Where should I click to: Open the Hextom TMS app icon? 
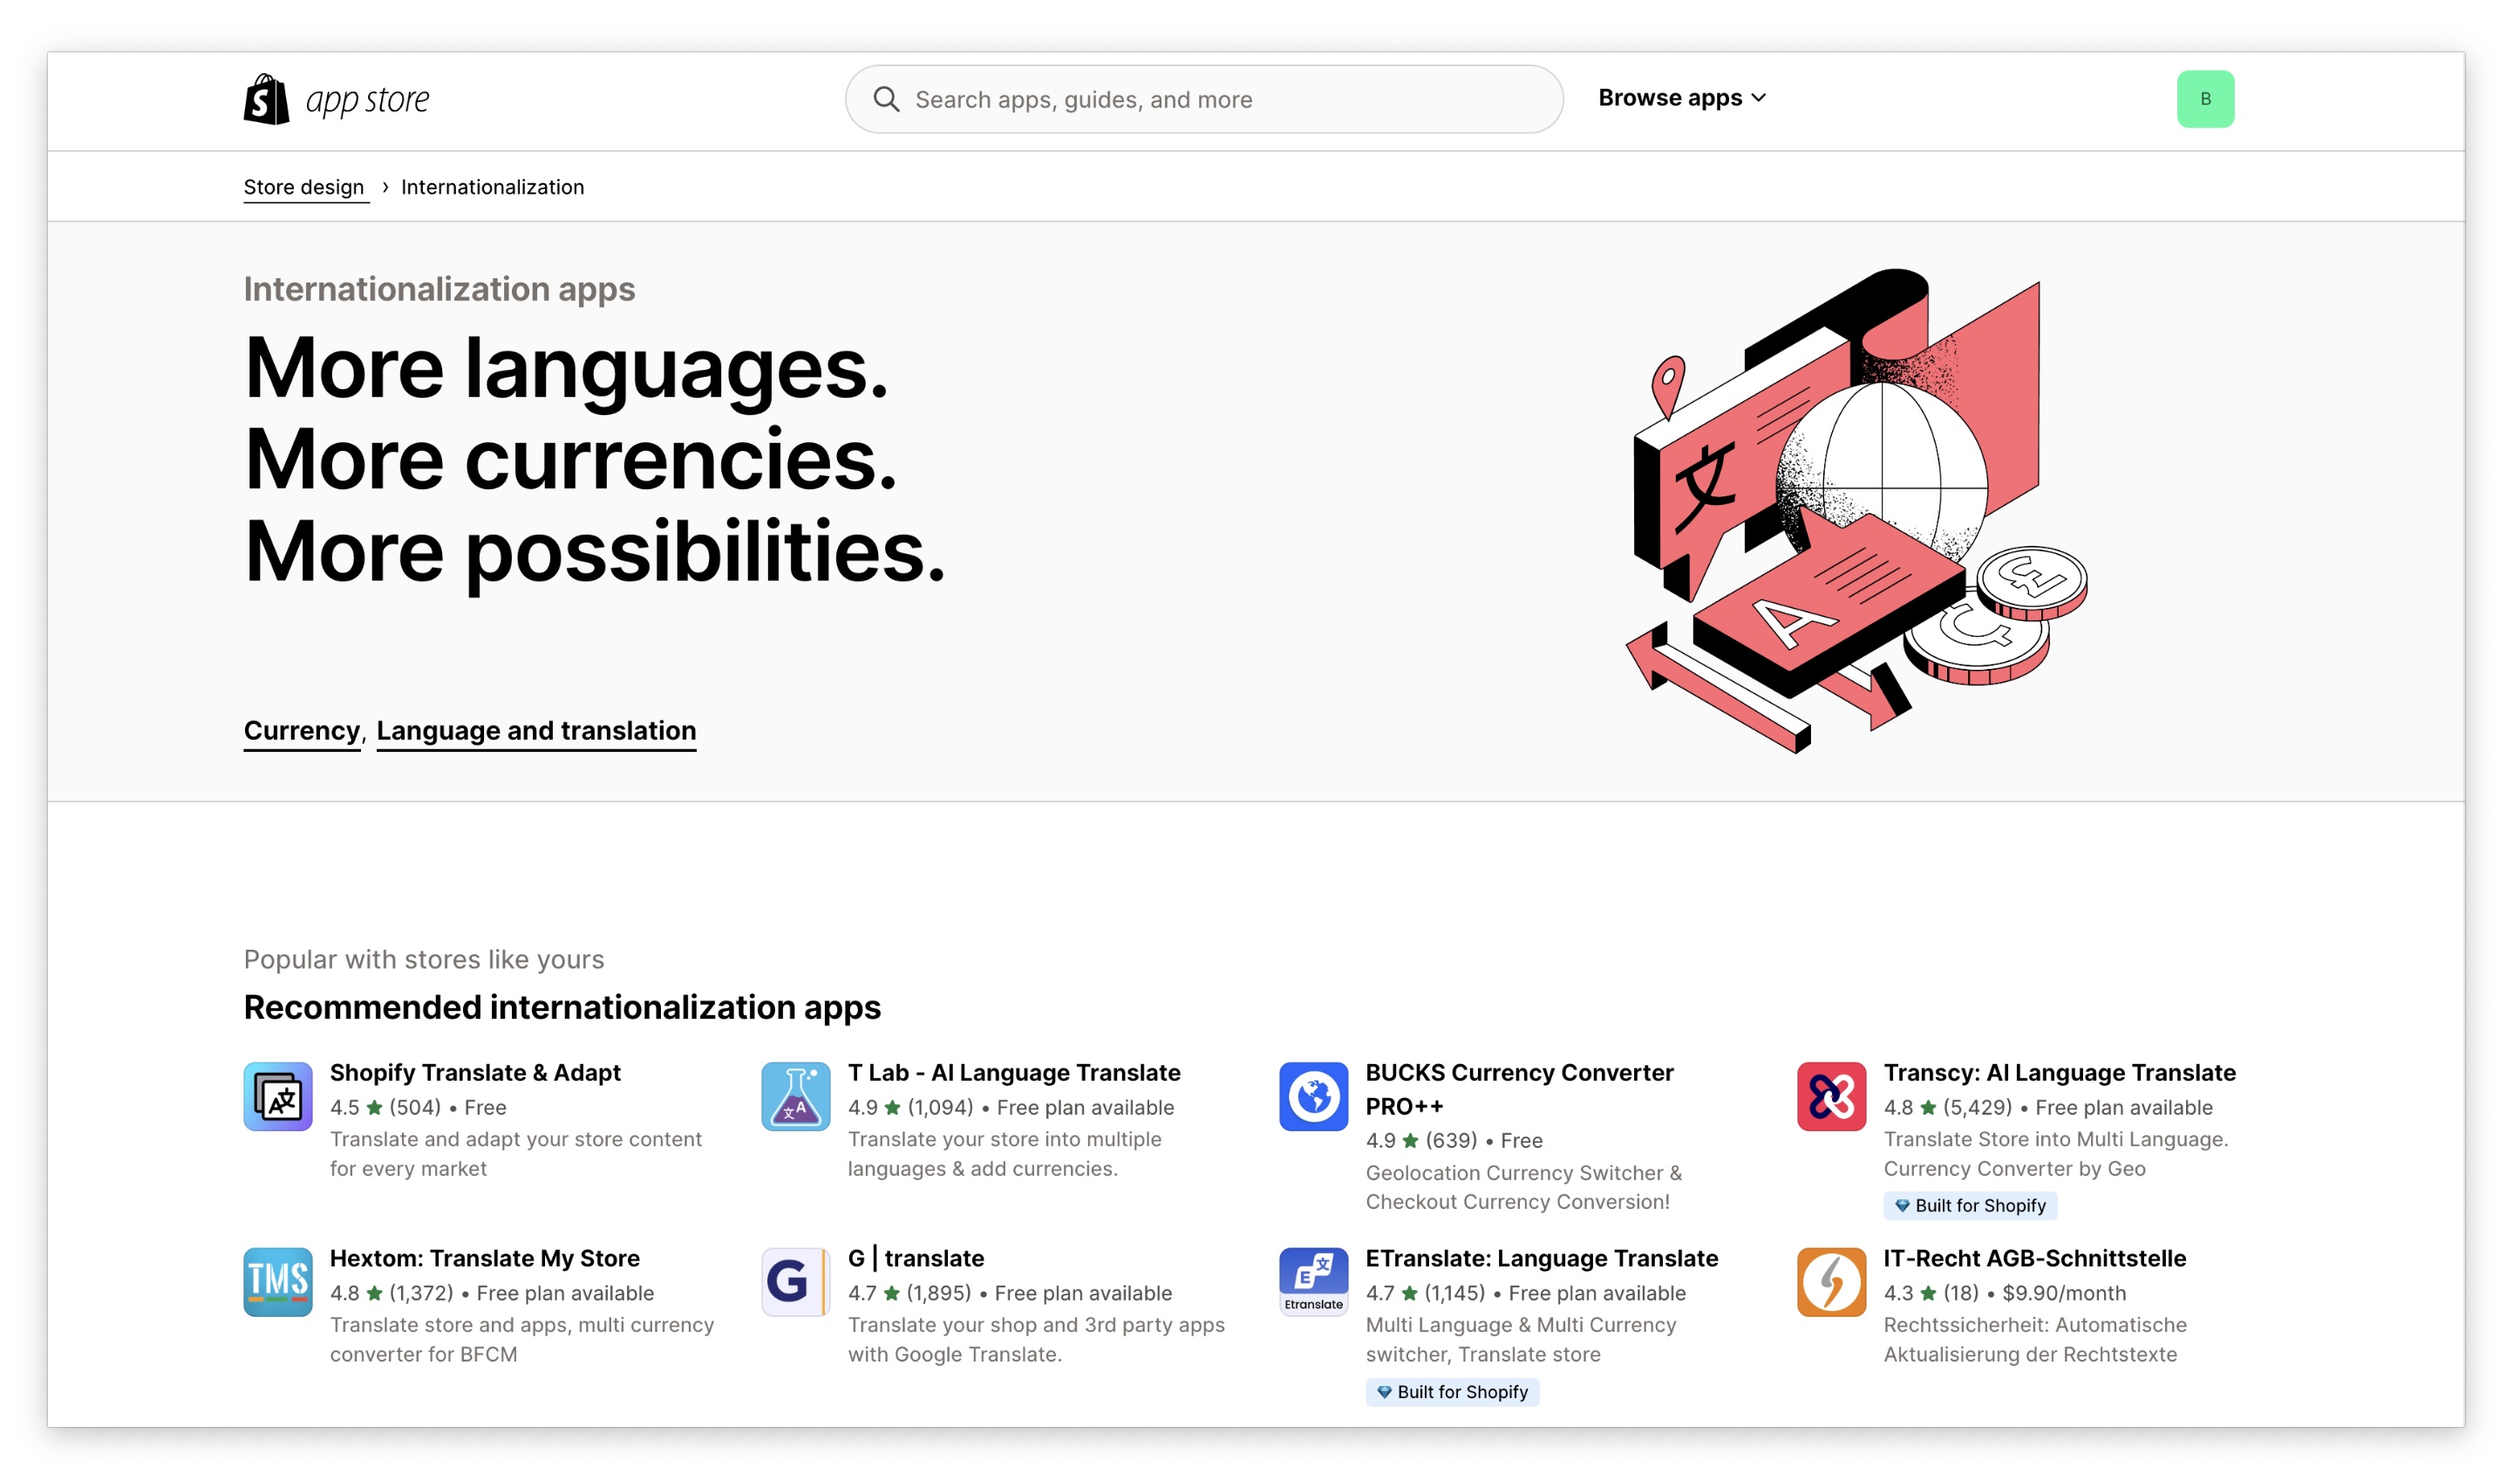[278, 1282]
